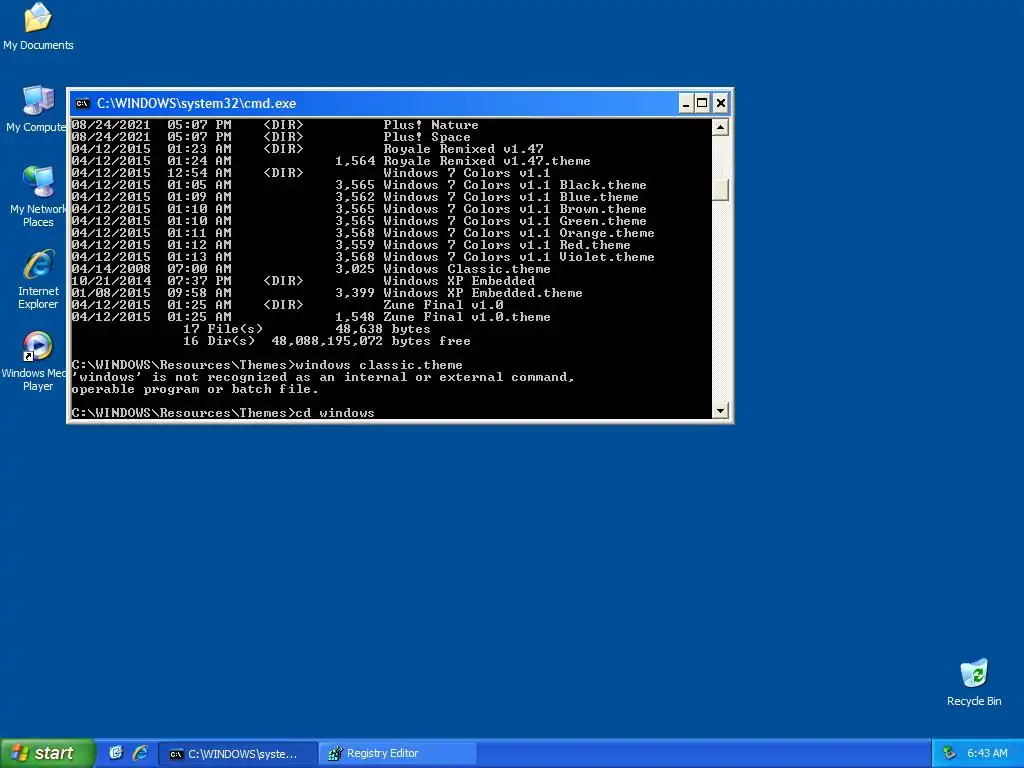Click 'operable program or batch file.' text
The height and width of the screenshot is (768, 1024).
click(195, 389)
